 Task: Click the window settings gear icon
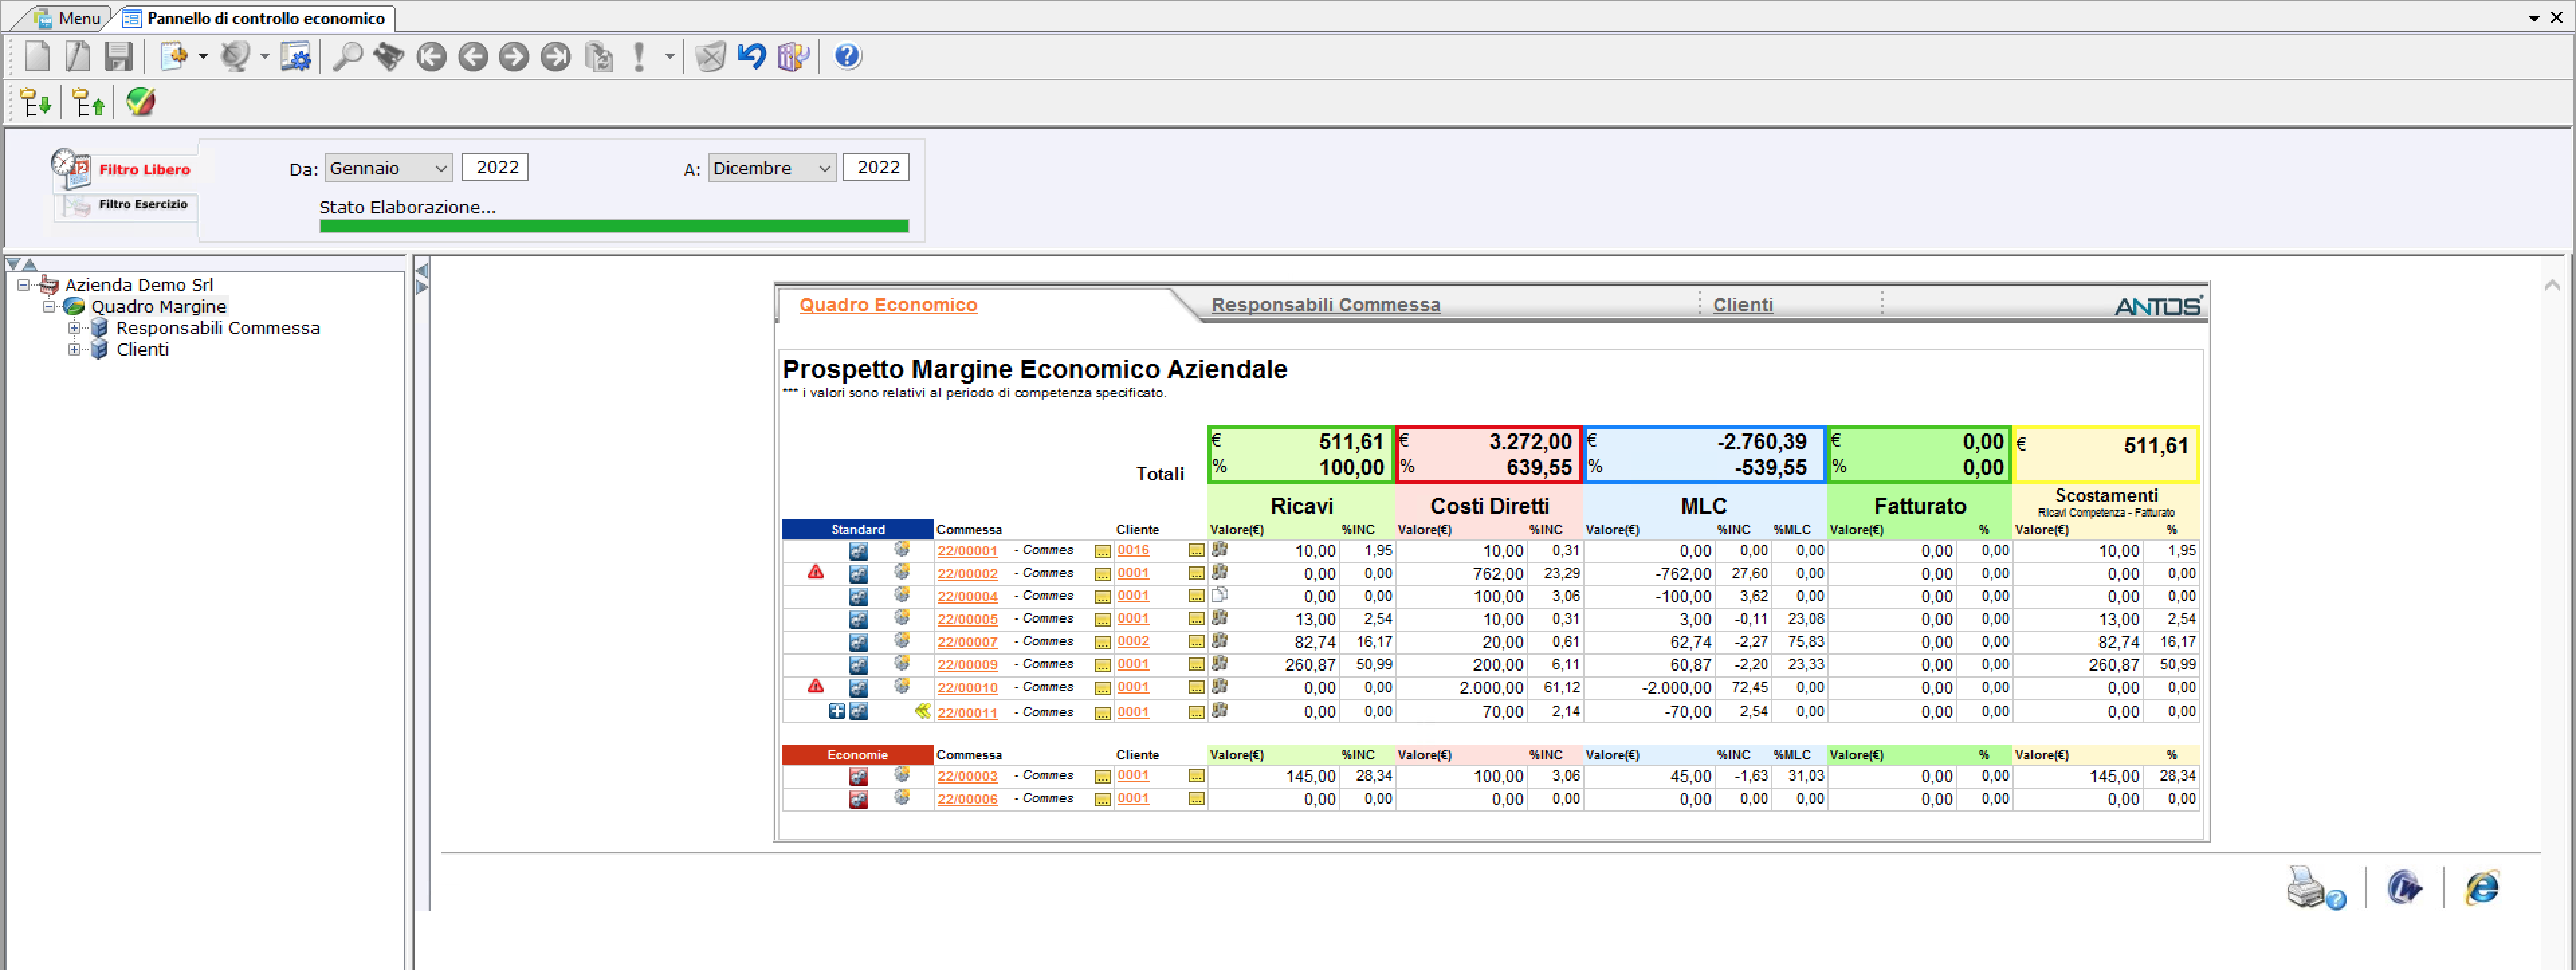coord(296,56)
